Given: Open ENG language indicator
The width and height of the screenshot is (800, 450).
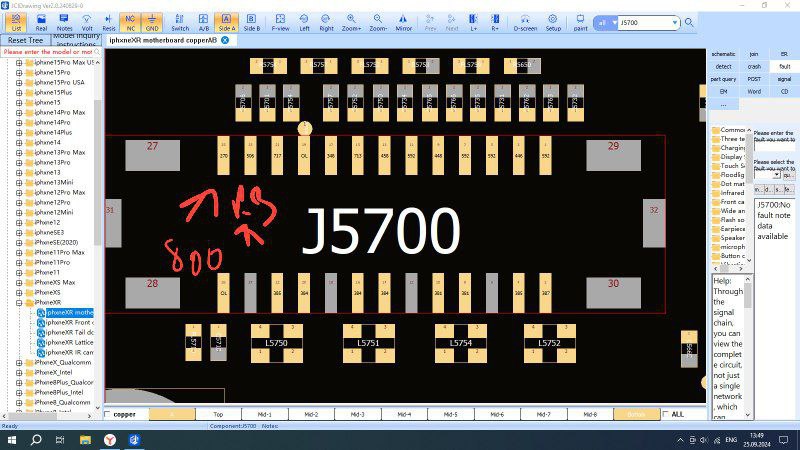Looking at the screenshot, I should click(x=731, y=440).
